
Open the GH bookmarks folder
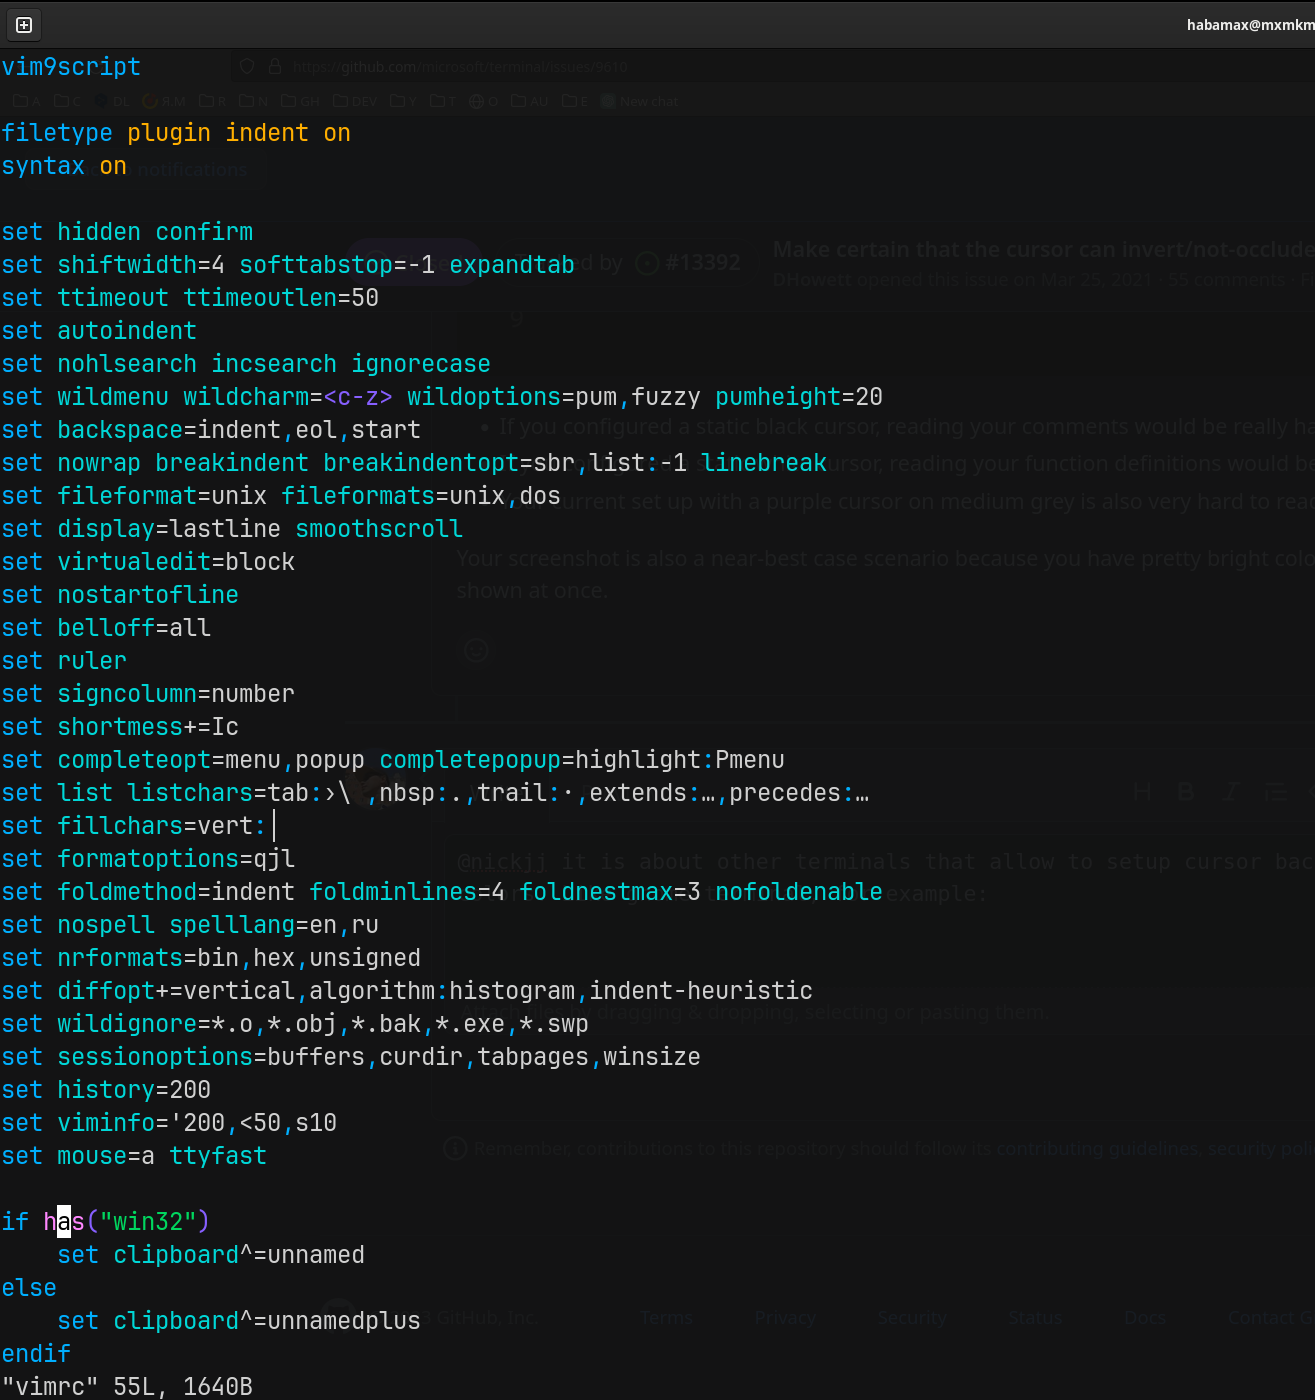[299, 101]
